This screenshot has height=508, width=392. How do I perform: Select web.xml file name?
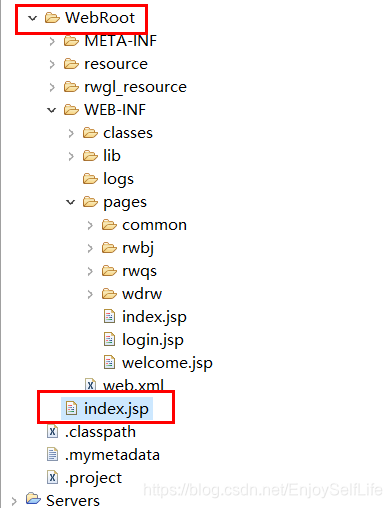133,385
